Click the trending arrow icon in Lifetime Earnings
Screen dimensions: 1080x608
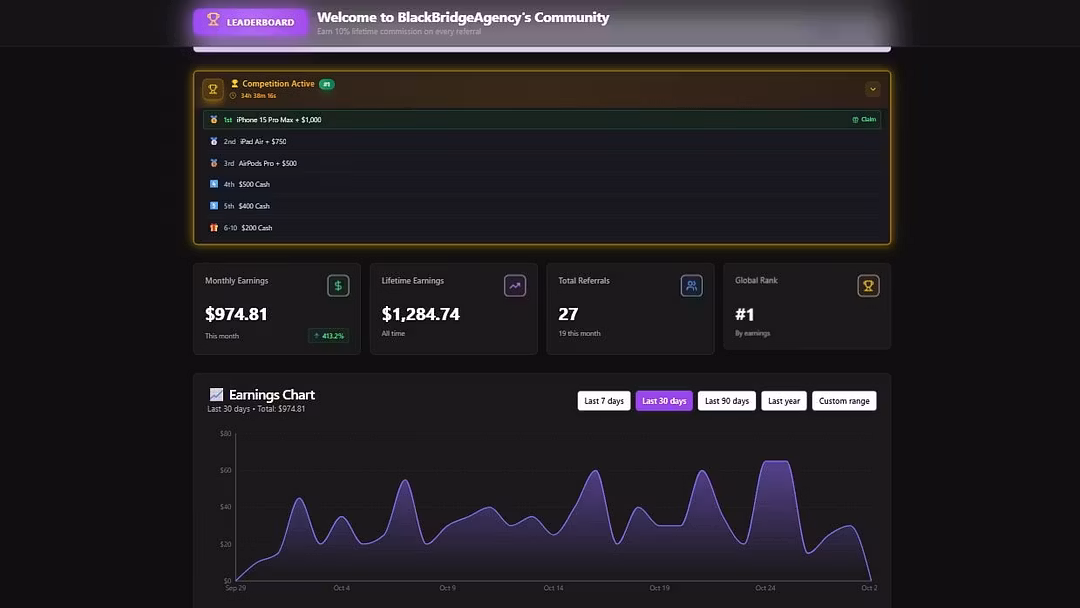pos(515,286)
